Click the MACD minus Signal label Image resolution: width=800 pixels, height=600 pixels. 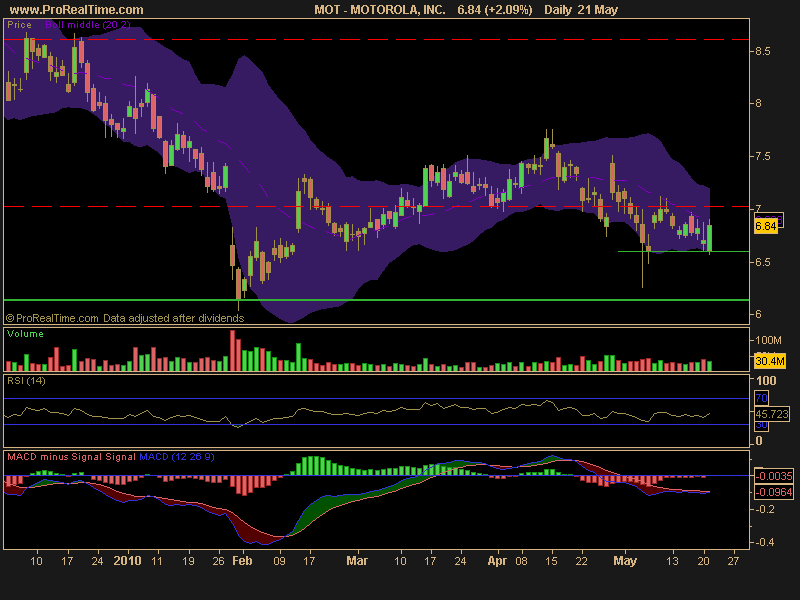[x=55, y=457]
